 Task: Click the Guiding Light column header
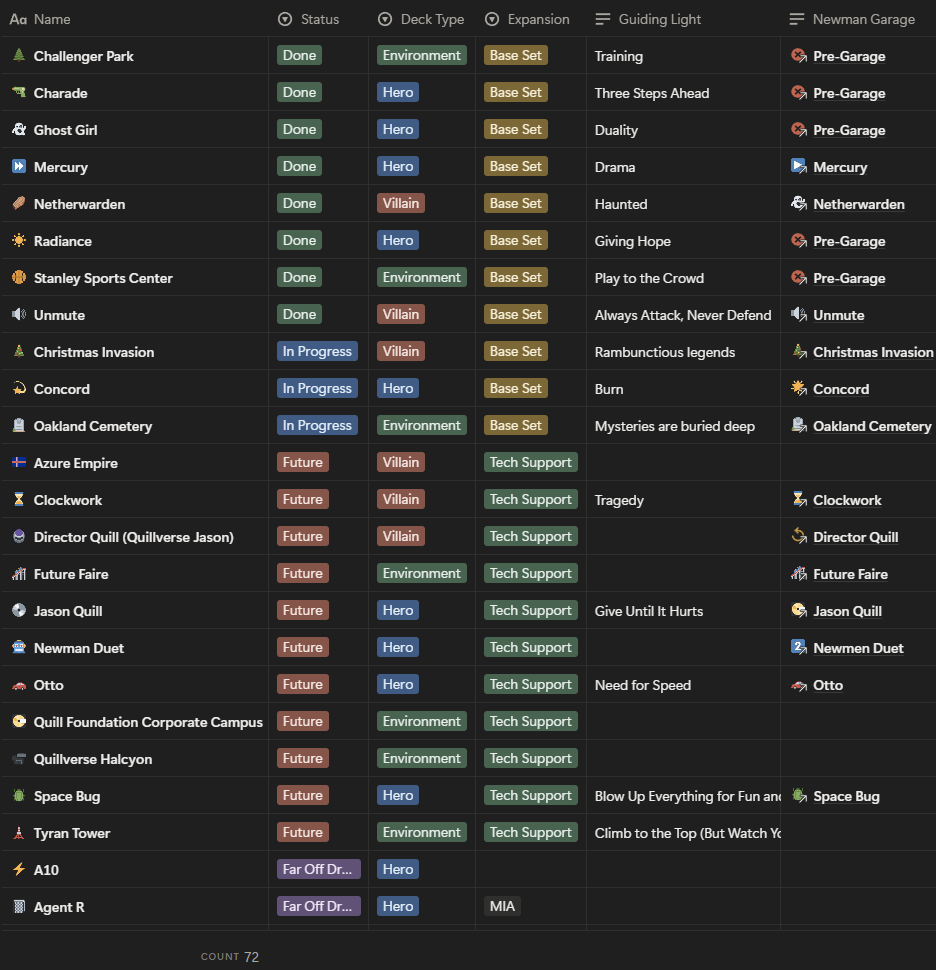(x=659, y=19)
